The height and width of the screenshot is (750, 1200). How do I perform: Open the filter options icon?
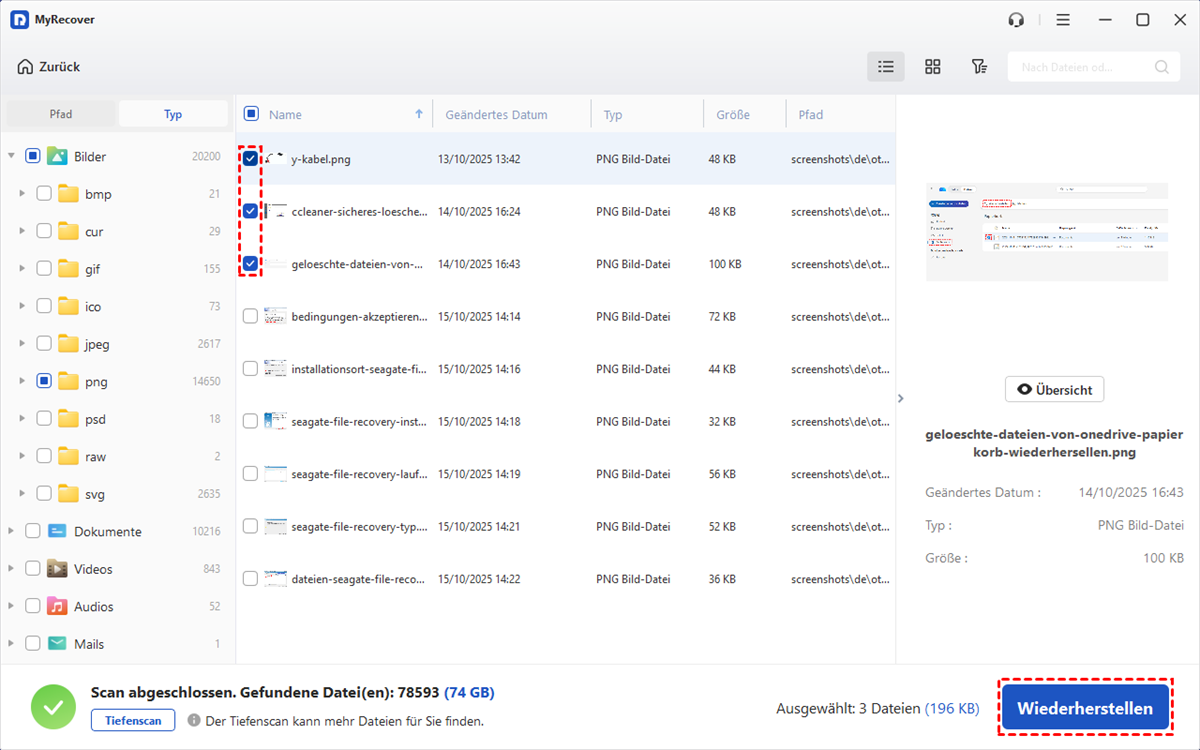979,67
